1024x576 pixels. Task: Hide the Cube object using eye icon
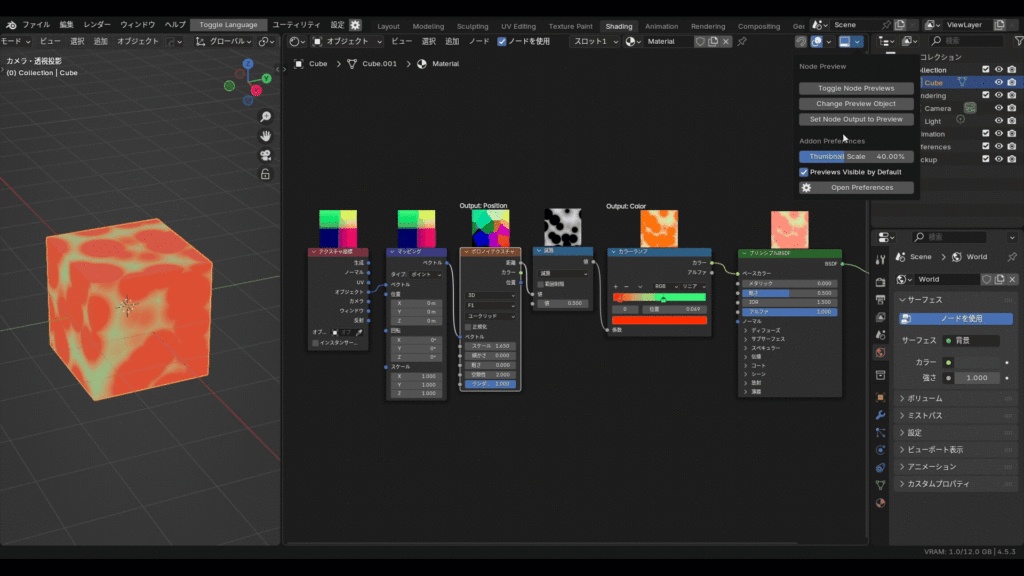(x=998, y=83)
